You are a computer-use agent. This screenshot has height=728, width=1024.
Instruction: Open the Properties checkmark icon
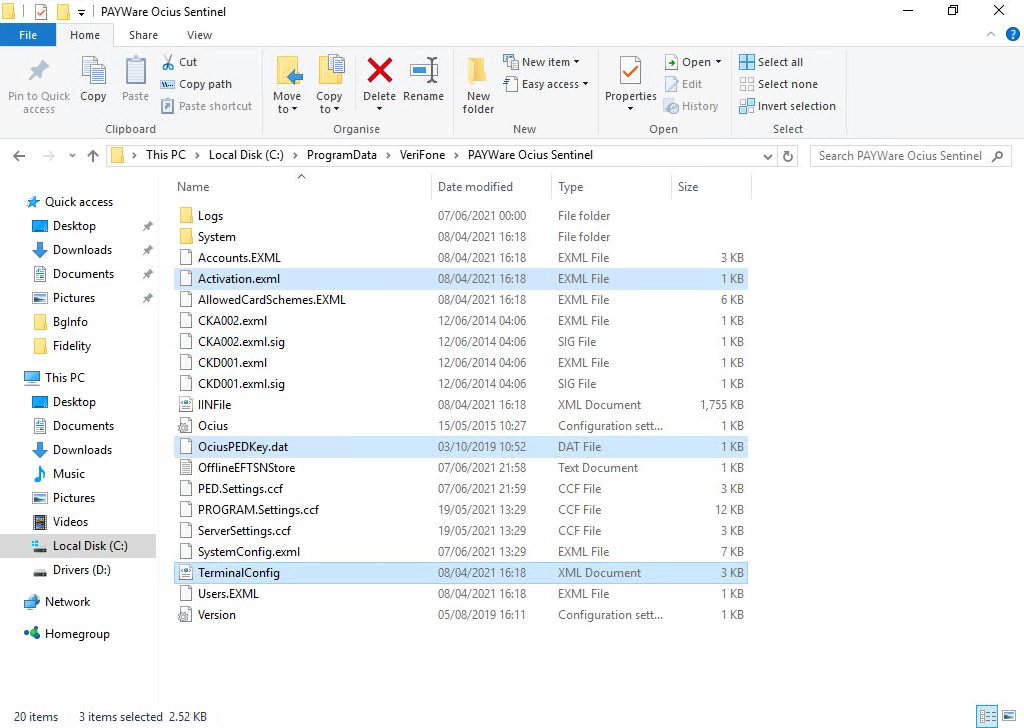[x=630, y=71]
